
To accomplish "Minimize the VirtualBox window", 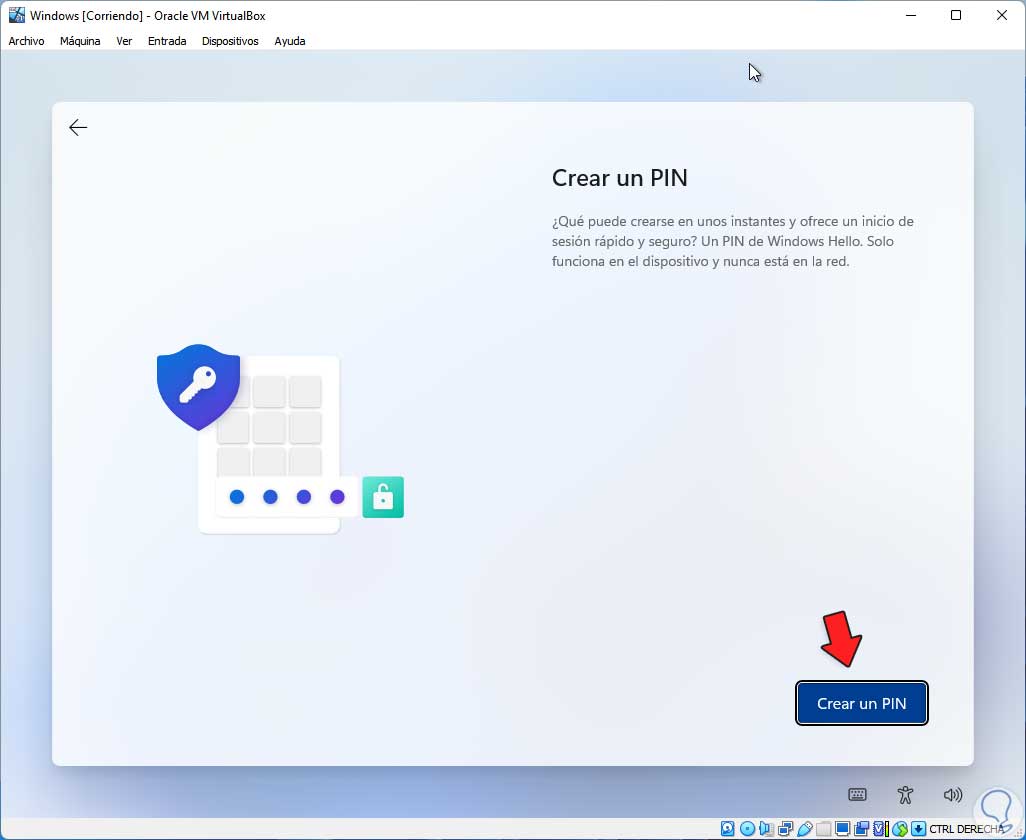I will (x=910, y=15).
